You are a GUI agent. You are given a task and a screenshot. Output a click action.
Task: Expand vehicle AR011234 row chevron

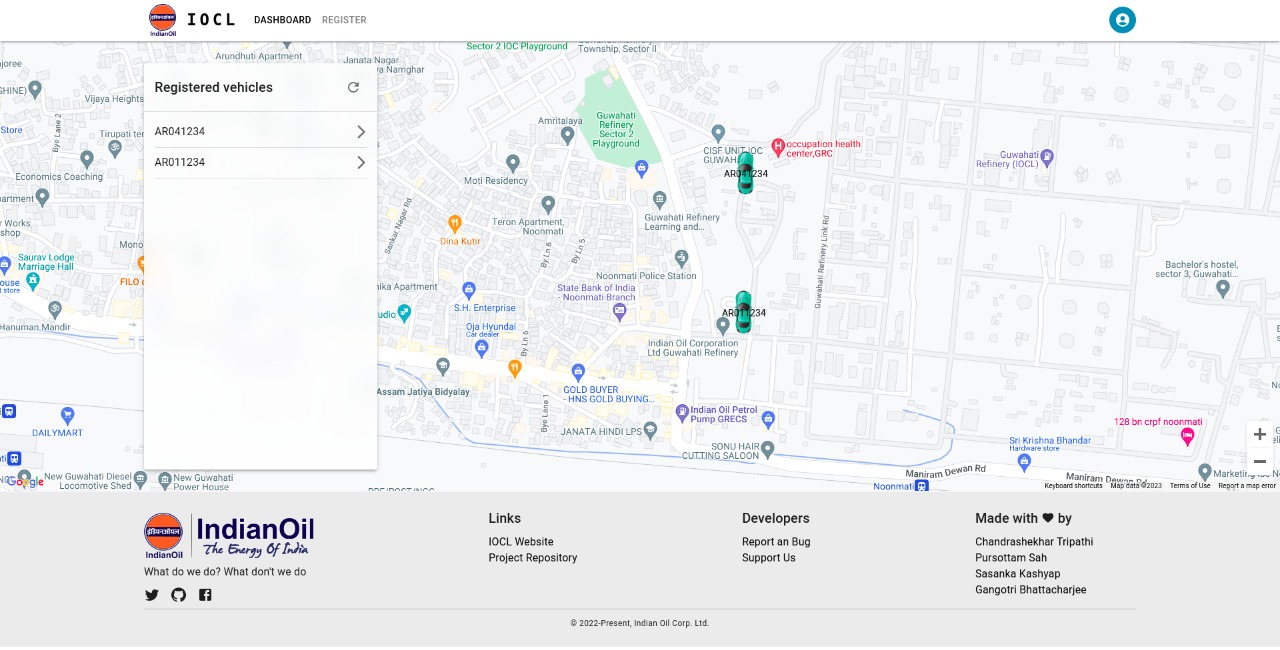361,162
